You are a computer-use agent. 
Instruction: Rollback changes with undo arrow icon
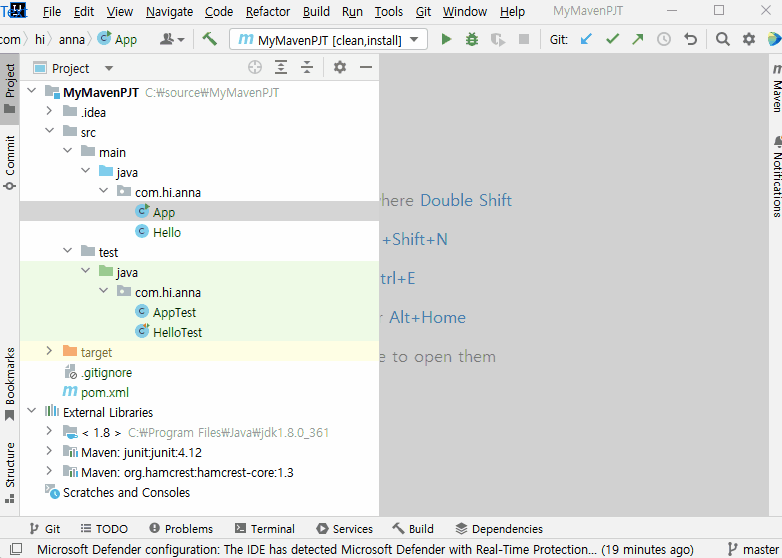pos(690,39)
